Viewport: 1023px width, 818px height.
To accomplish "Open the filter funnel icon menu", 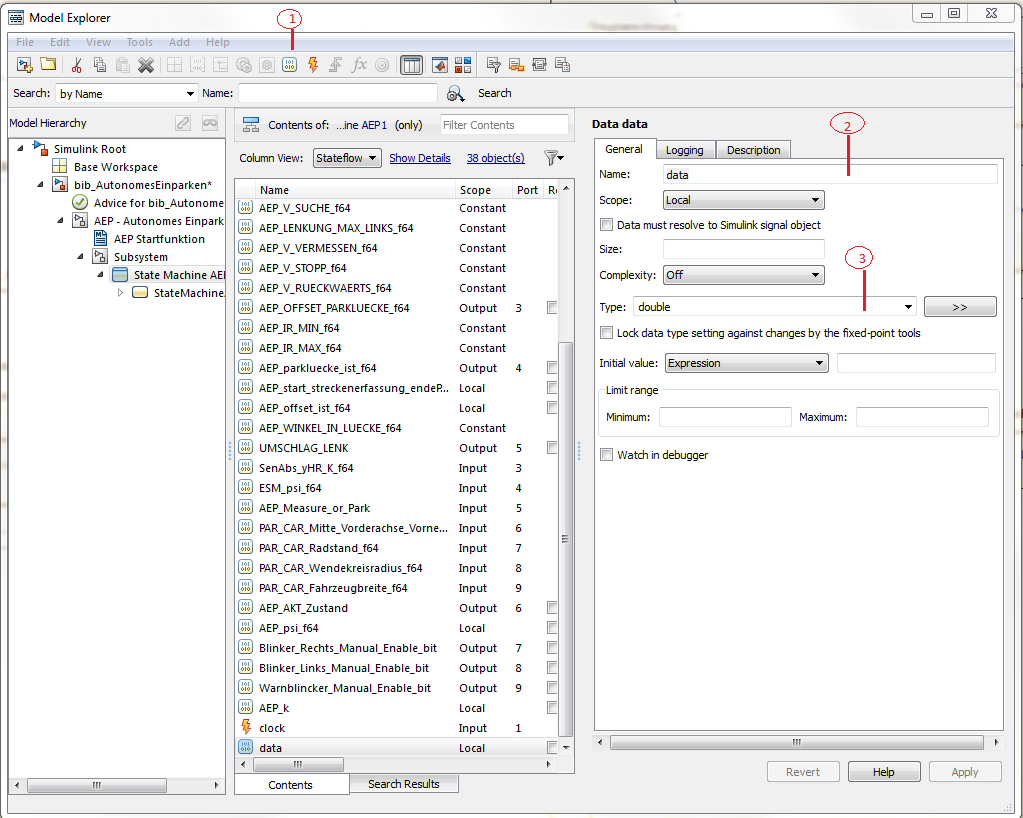I will (x=553, y=158).
